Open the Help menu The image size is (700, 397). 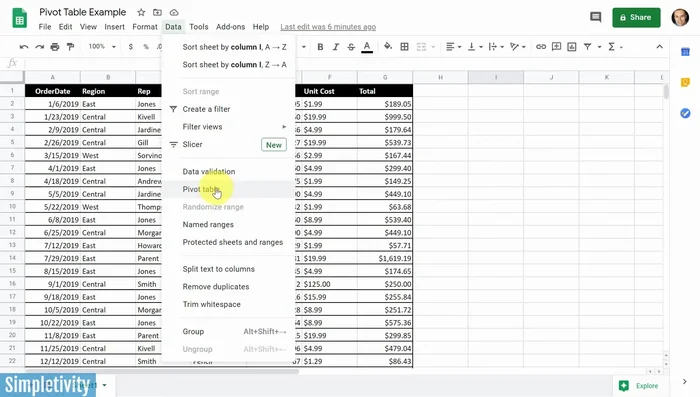pyautogui.click(x=261, y=27)
